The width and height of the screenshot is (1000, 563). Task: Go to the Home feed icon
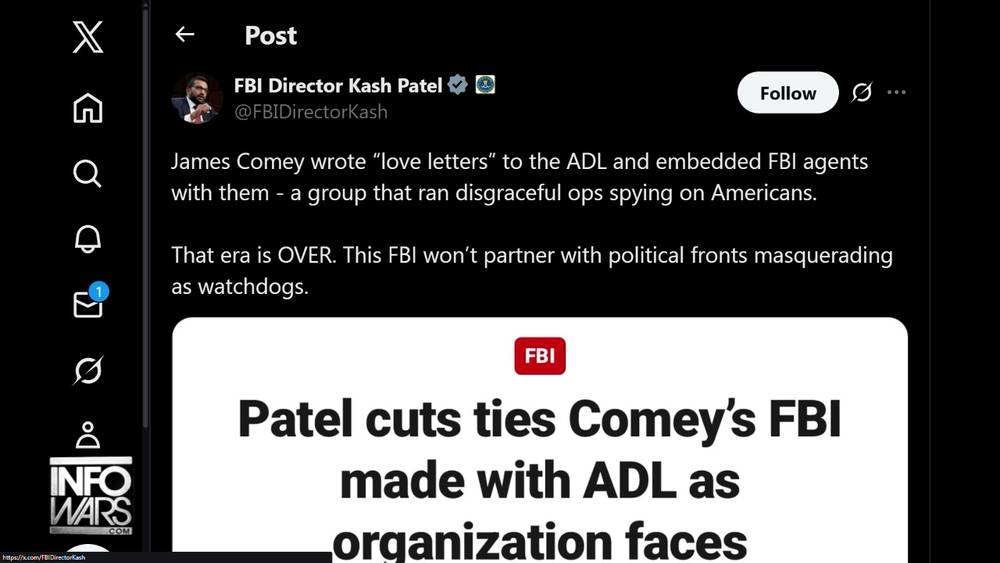[x=87, y=107]
